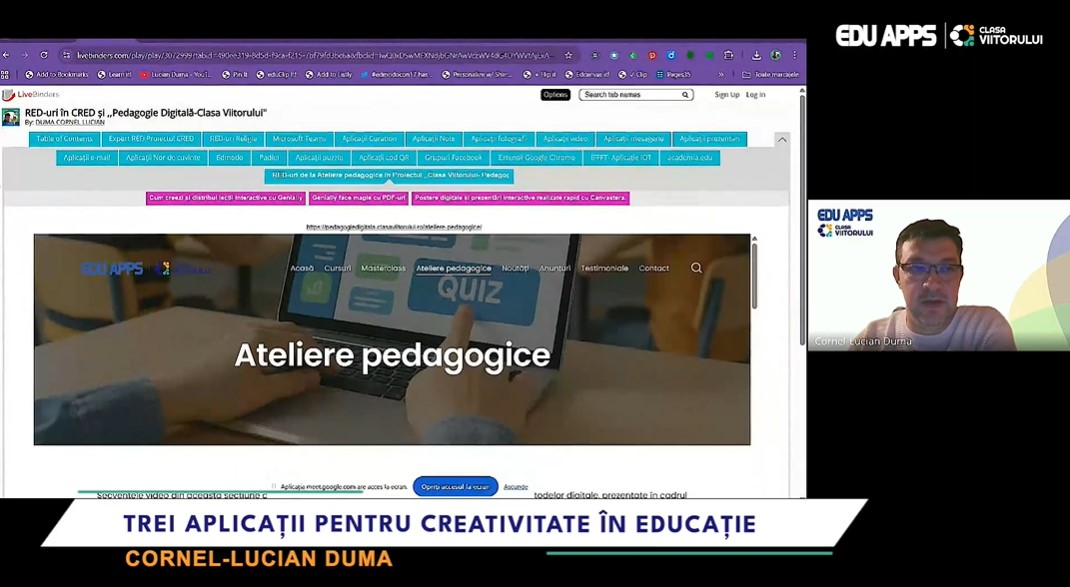1070x587 pixels.
Task: Click the search magnifier in tab search box
Action: 685,95
